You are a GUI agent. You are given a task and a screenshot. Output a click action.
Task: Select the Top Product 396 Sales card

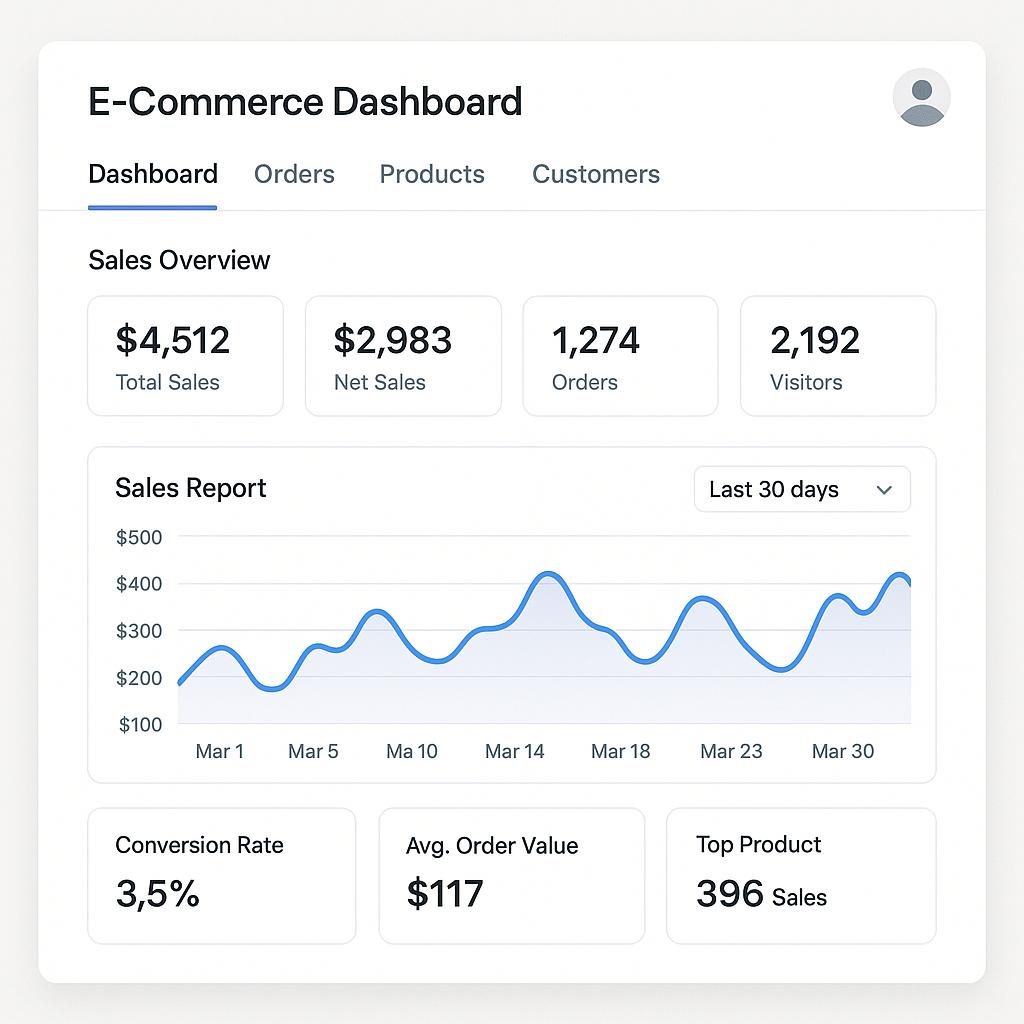[x=801, y=876]
